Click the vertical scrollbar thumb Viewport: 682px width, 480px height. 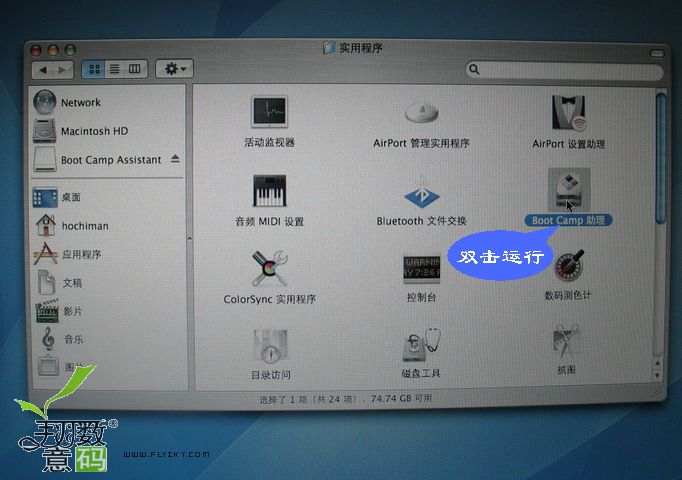click(x=661, y=159)
